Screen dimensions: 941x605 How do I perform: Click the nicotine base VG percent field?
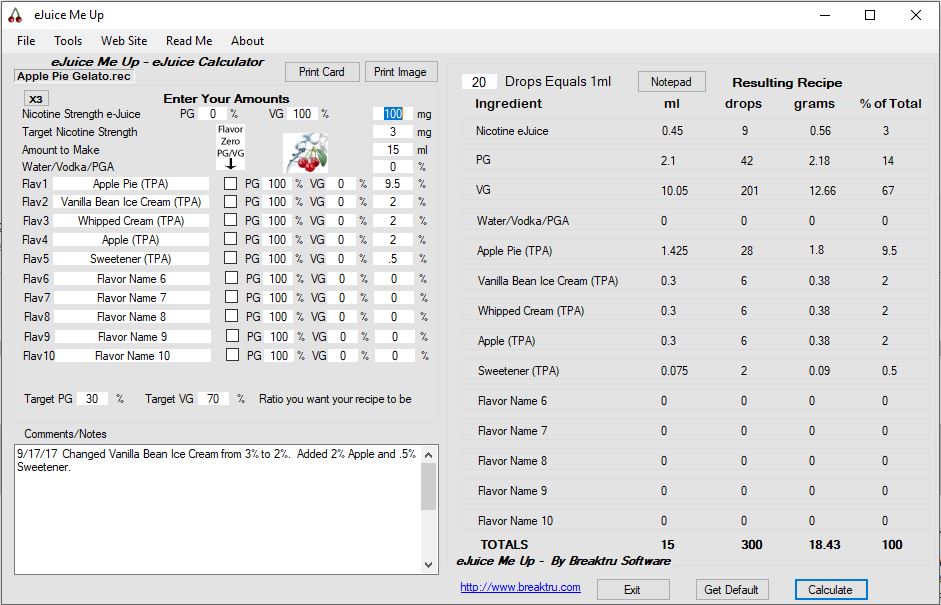click(x=302, y=114)
